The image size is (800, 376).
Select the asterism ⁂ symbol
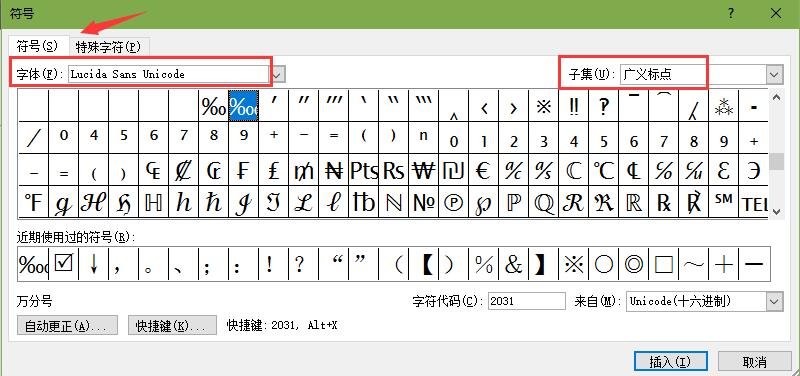pyautogui.click(x=723, y=106)
